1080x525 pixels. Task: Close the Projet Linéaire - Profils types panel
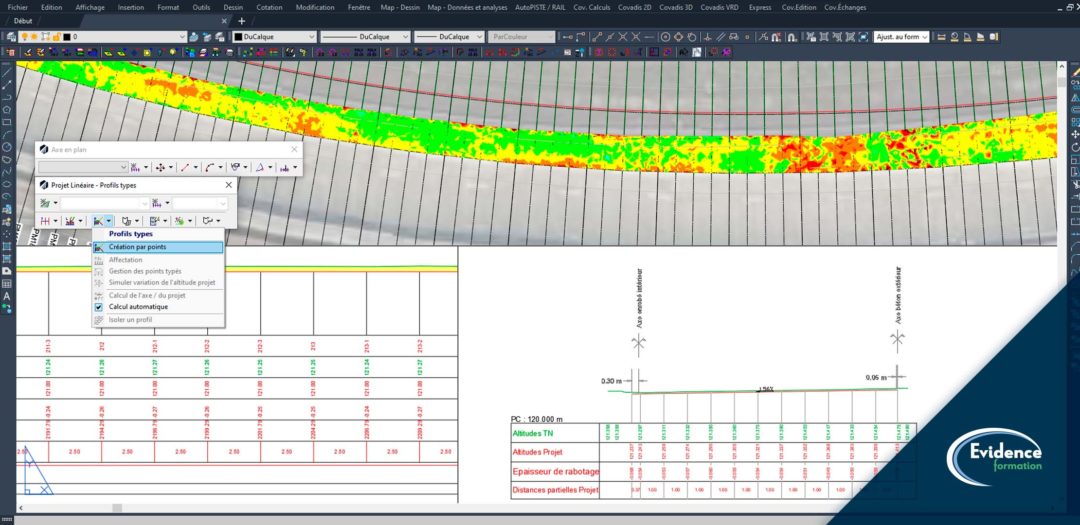tap(229, 185)
